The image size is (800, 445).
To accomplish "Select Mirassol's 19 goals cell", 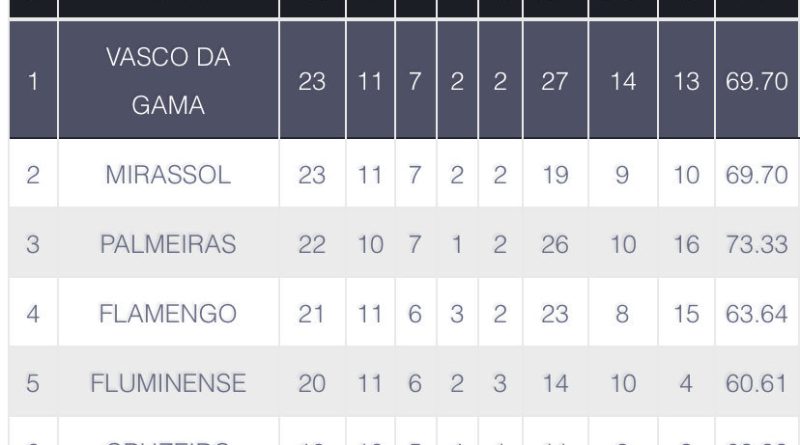I will pos(554,175).
